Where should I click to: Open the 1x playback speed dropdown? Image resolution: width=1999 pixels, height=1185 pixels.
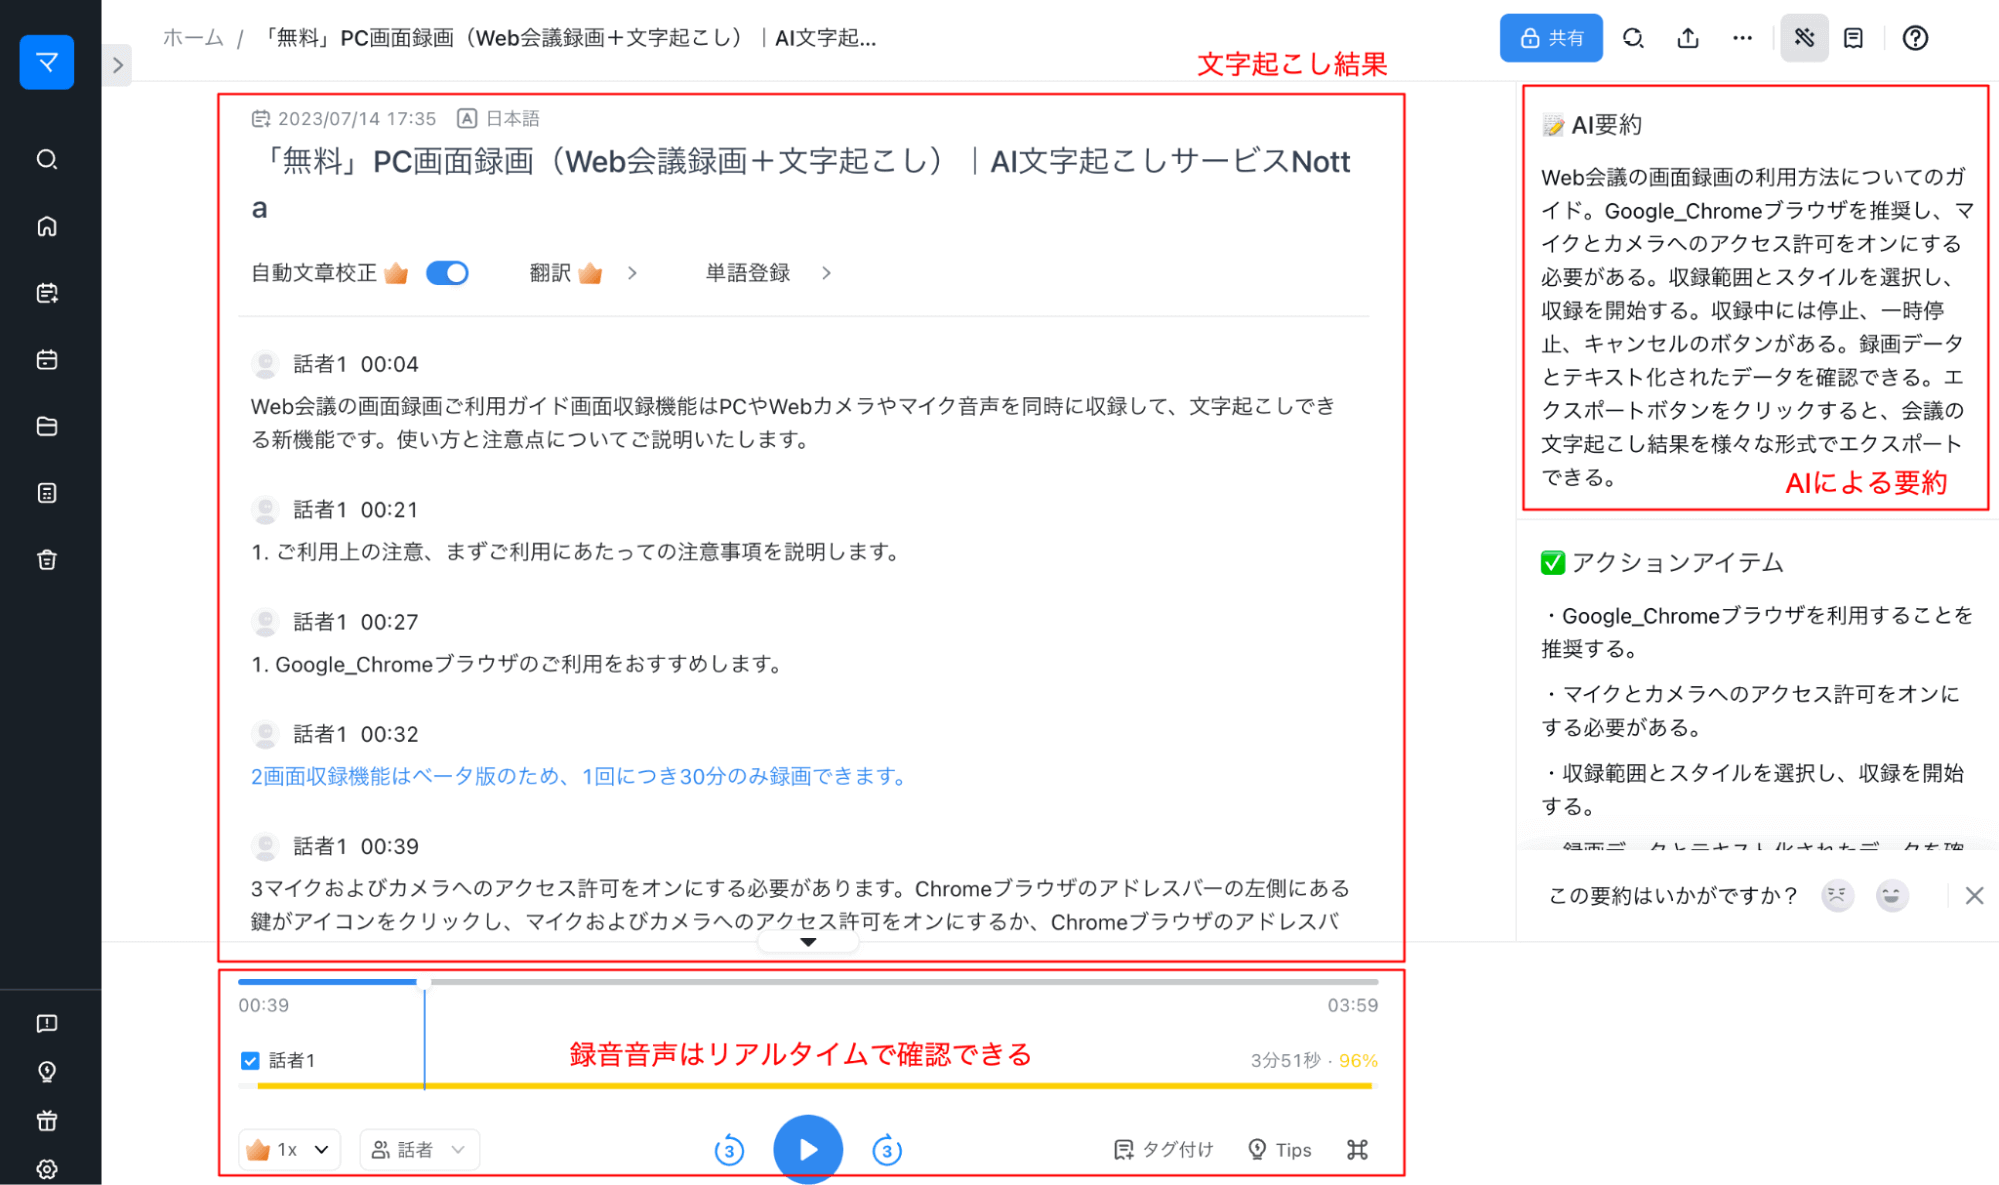[x=289, y=1150]
